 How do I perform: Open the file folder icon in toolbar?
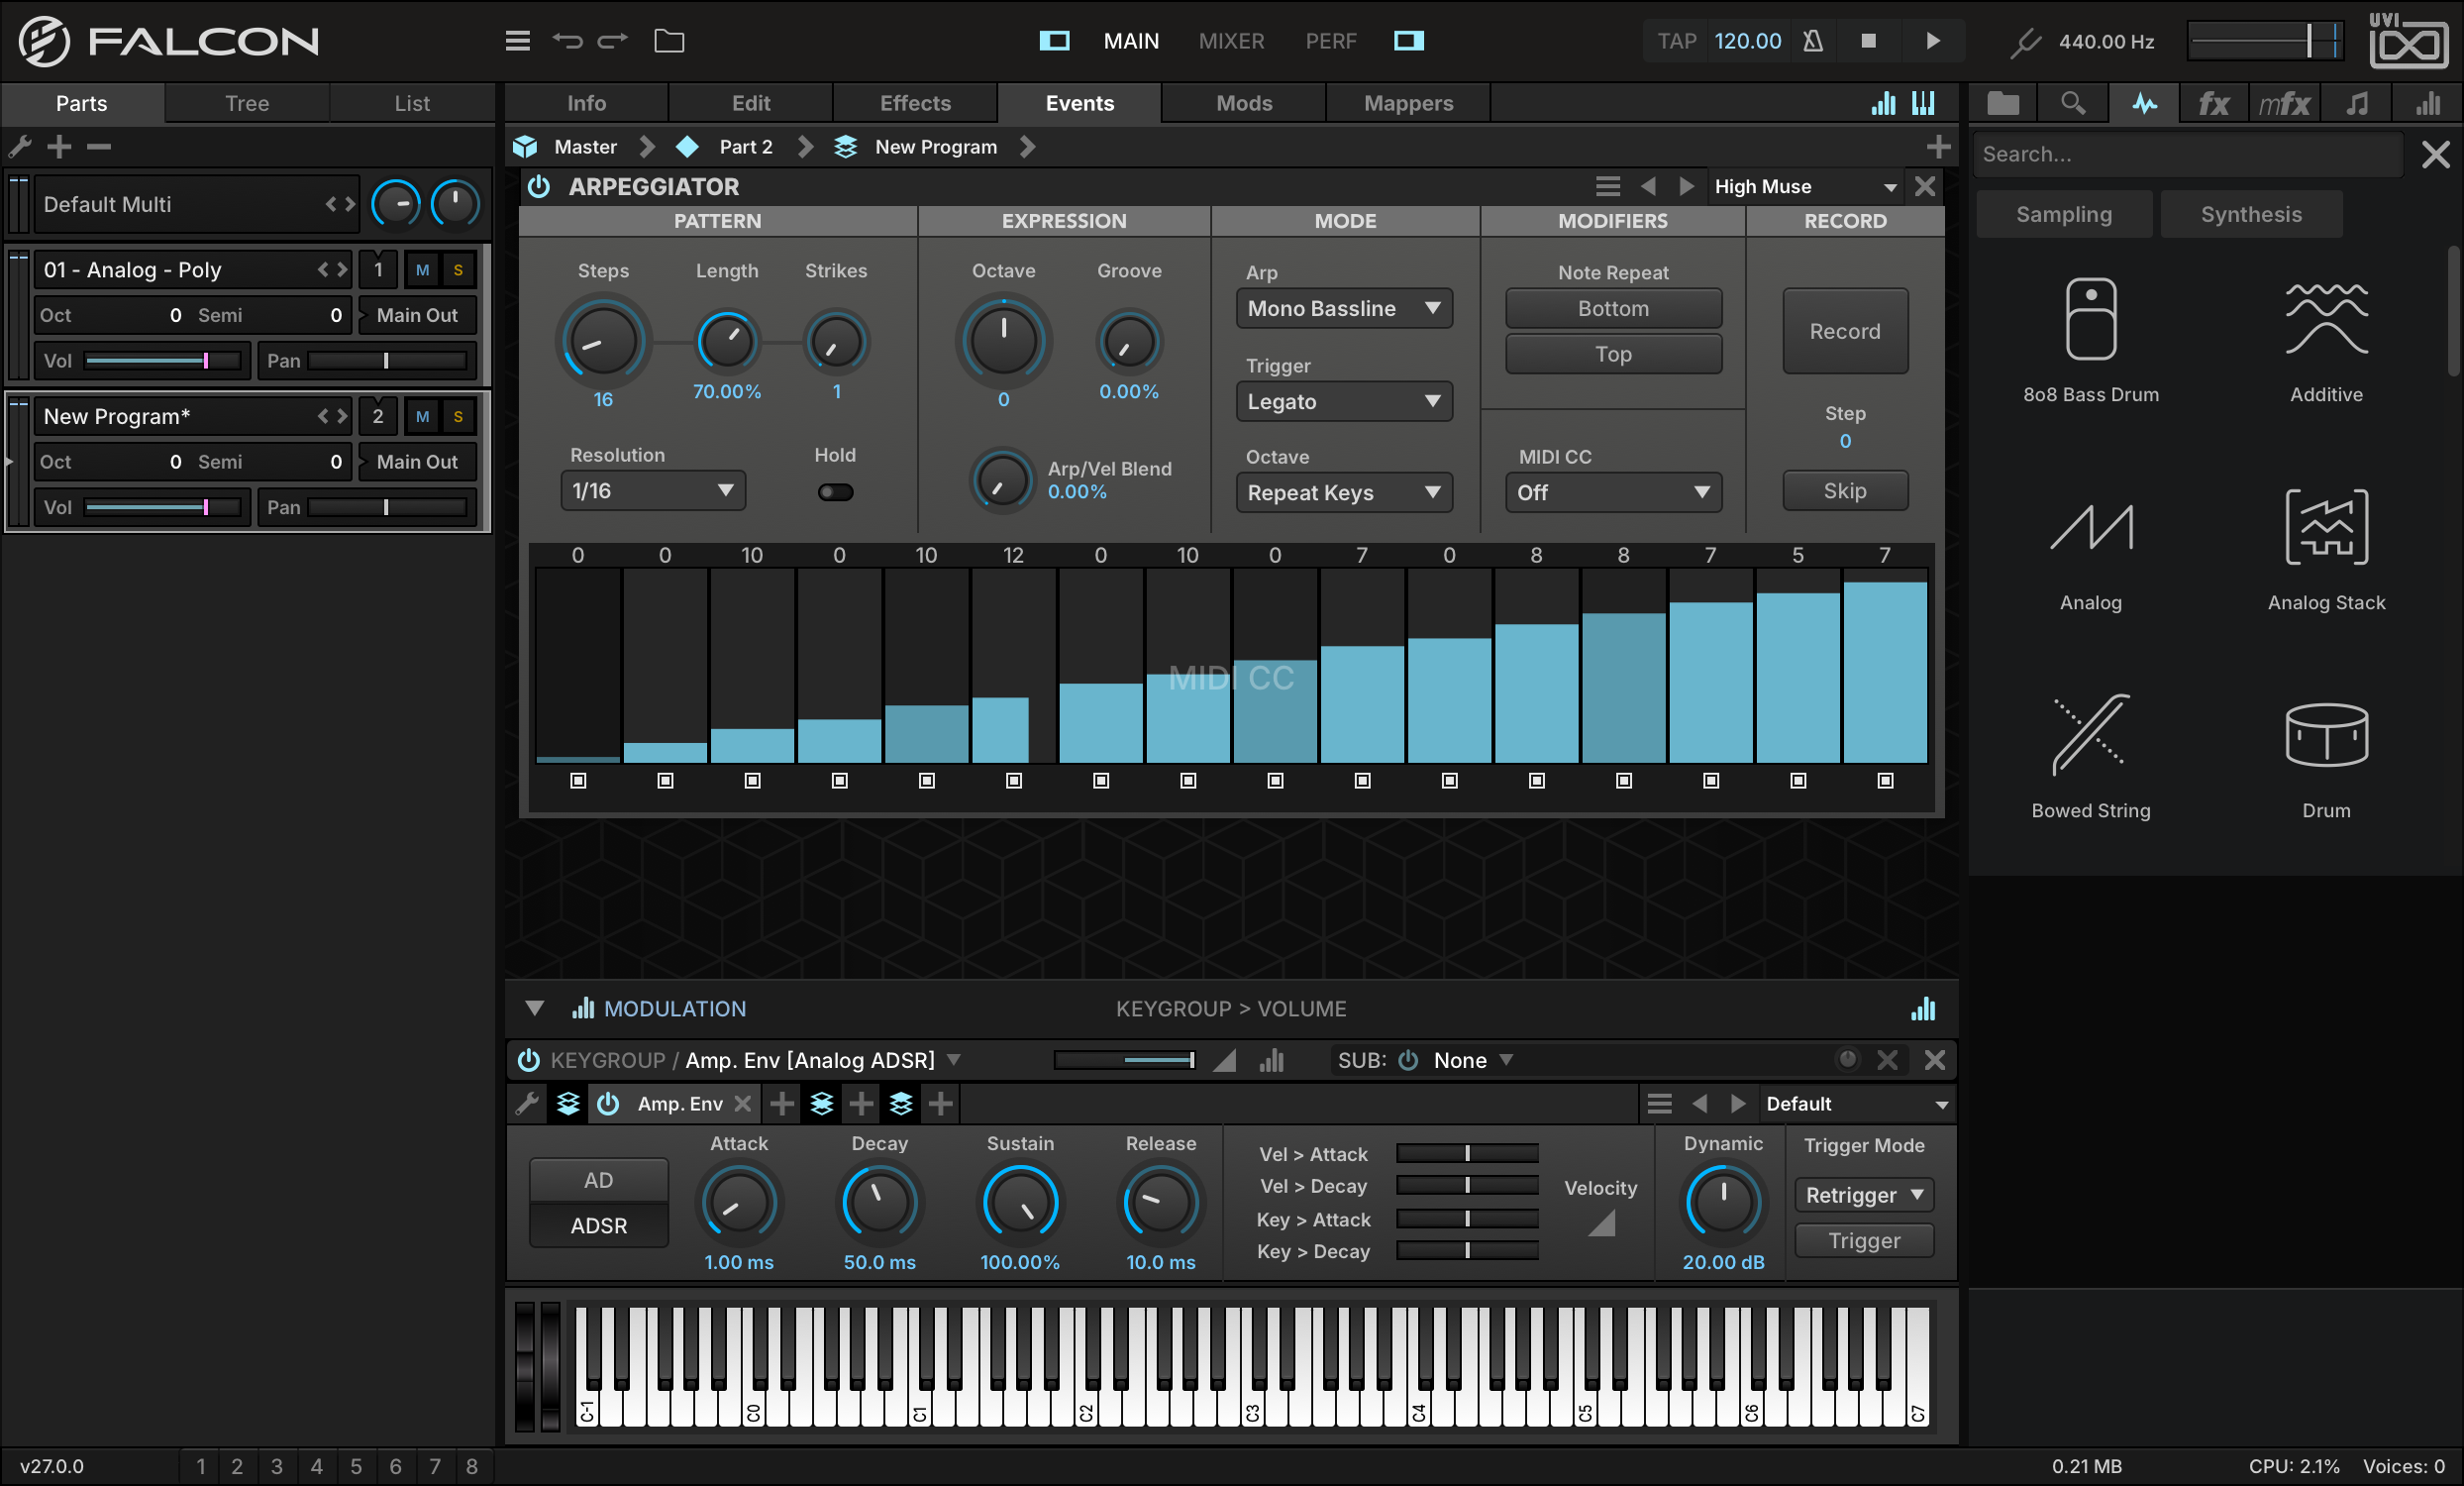(669, 41)
